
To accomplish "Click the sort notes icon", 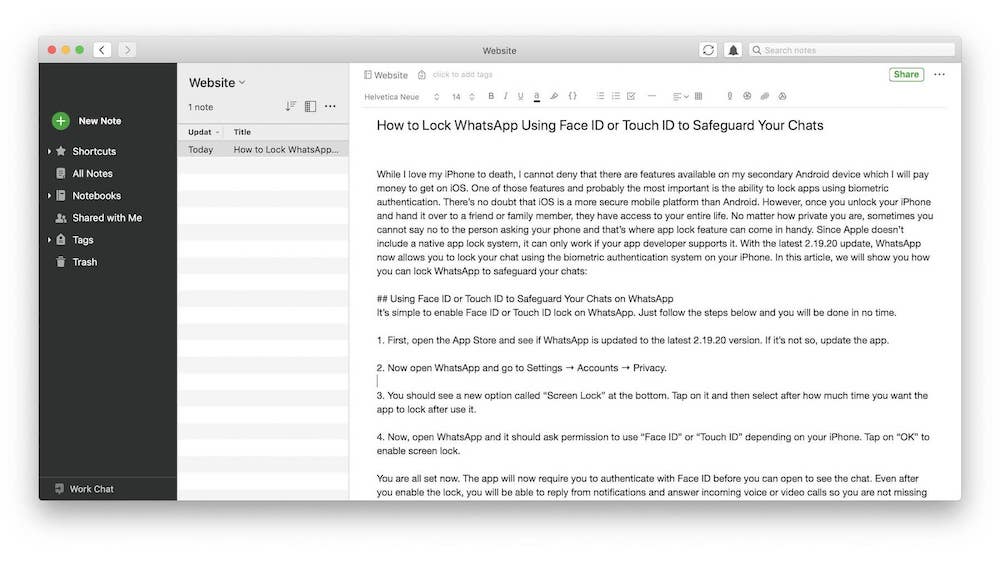I will (x=290, y=106).
